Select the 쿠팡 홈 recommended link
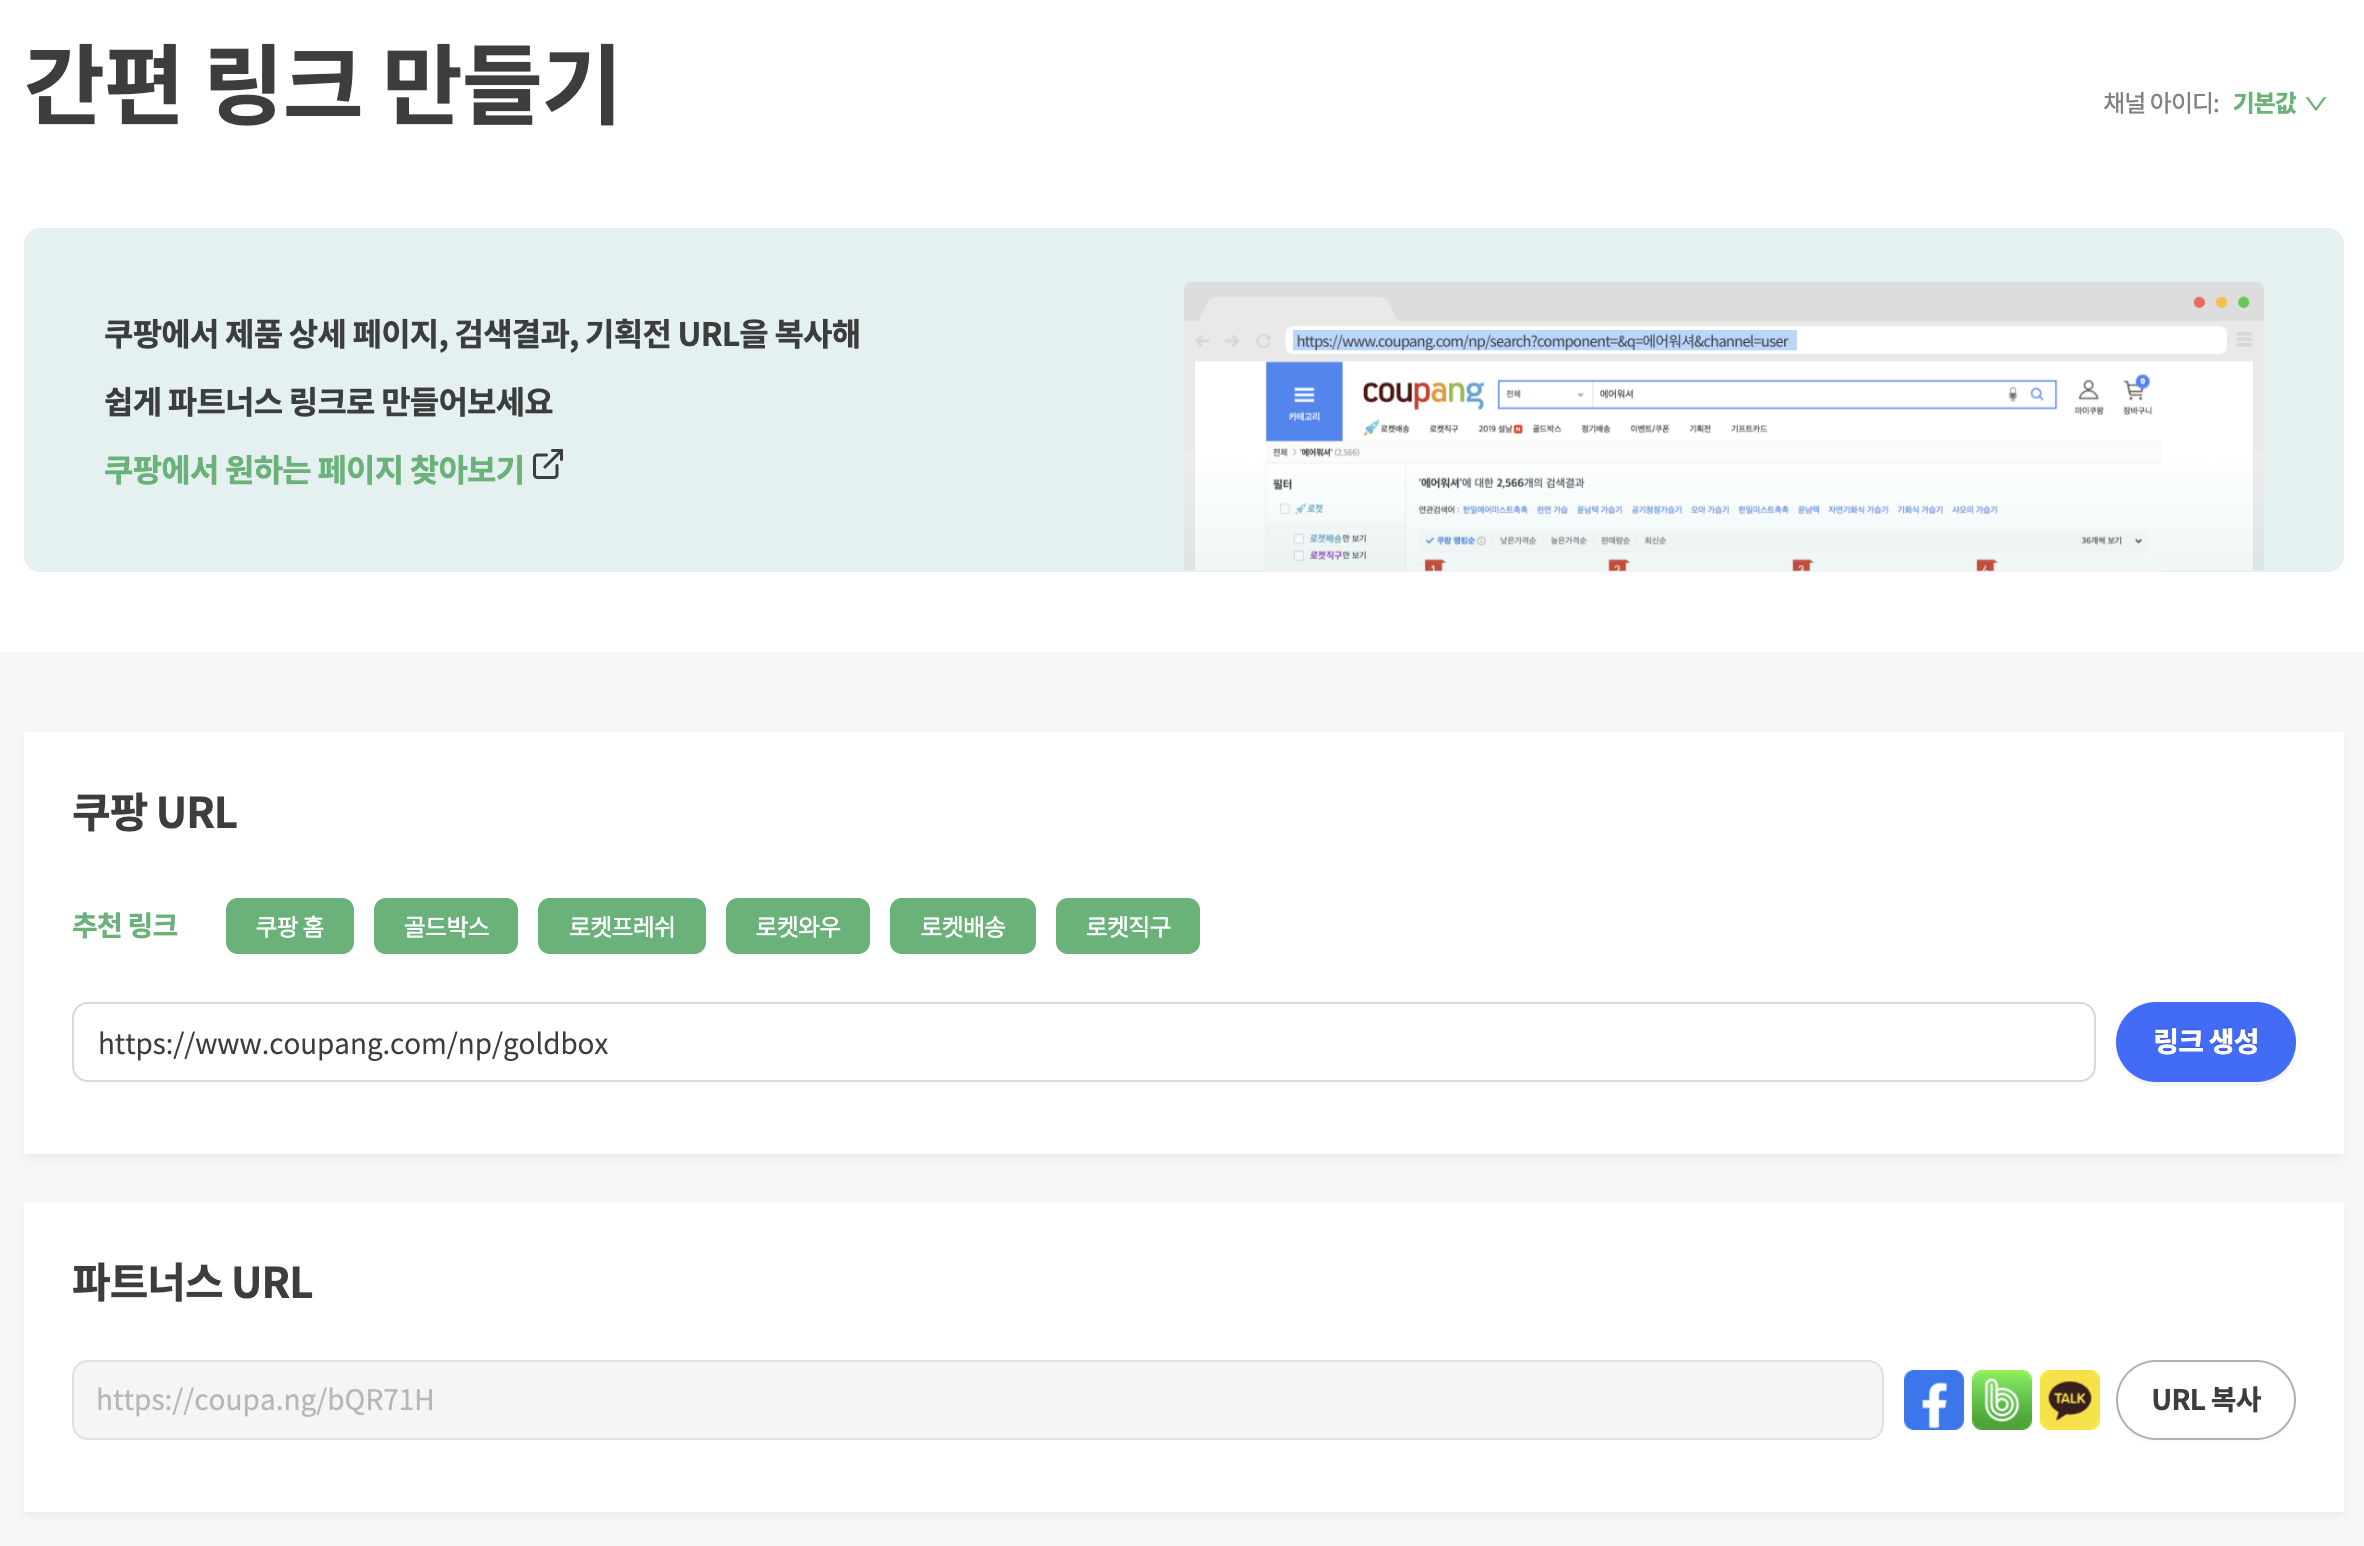 [x=289, y=926]
